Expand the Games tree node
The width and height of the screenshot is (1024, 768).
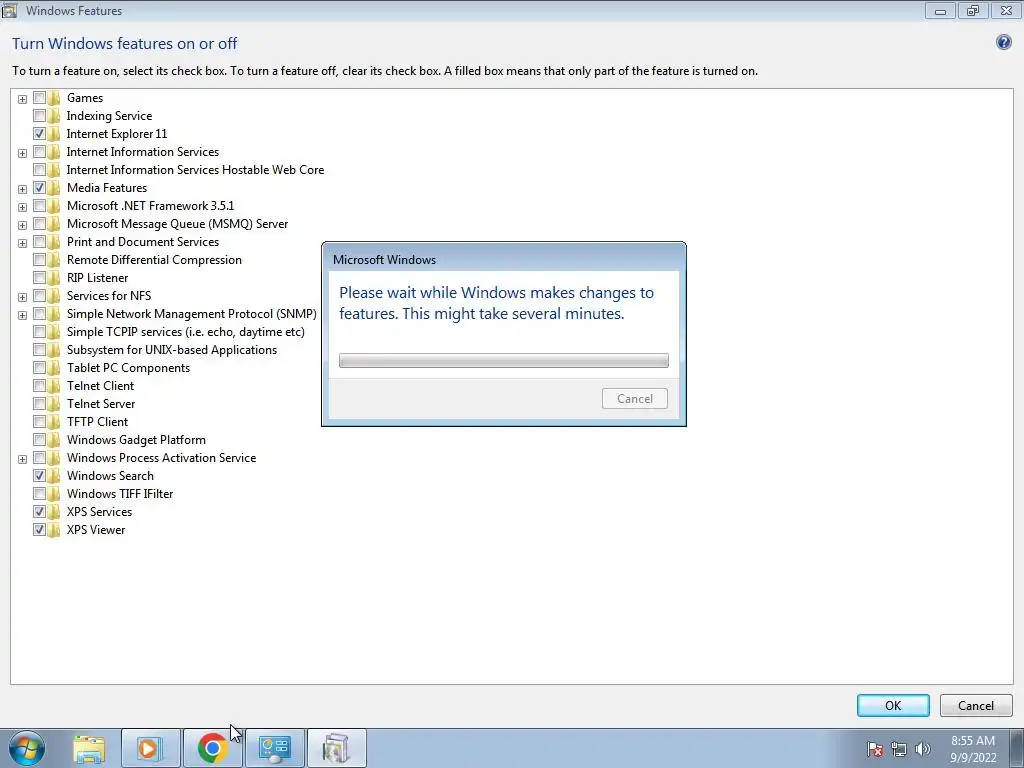pos(22,99)
